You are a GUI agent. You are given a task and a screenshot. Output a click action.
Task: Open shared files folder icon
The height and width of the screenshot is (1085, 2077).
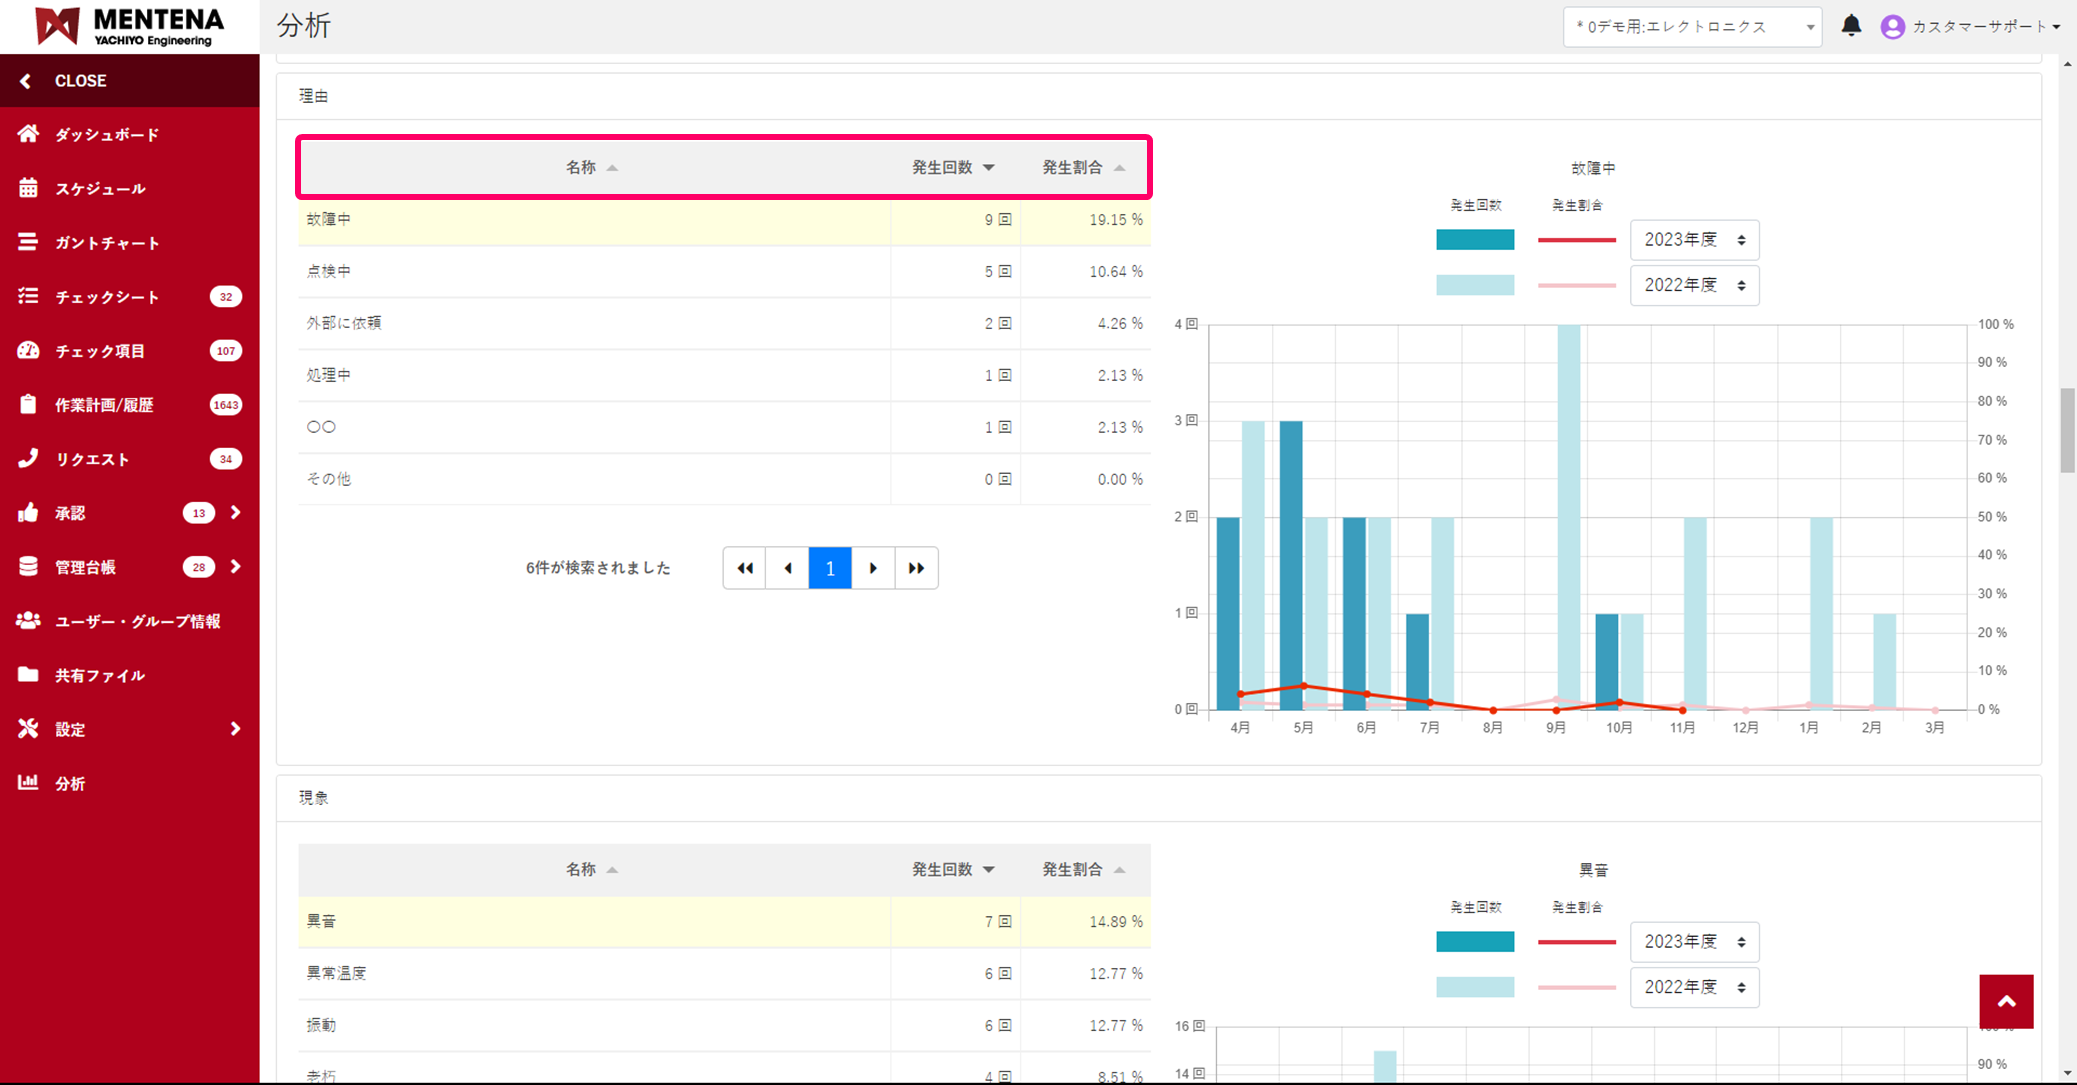click(28, 675)
